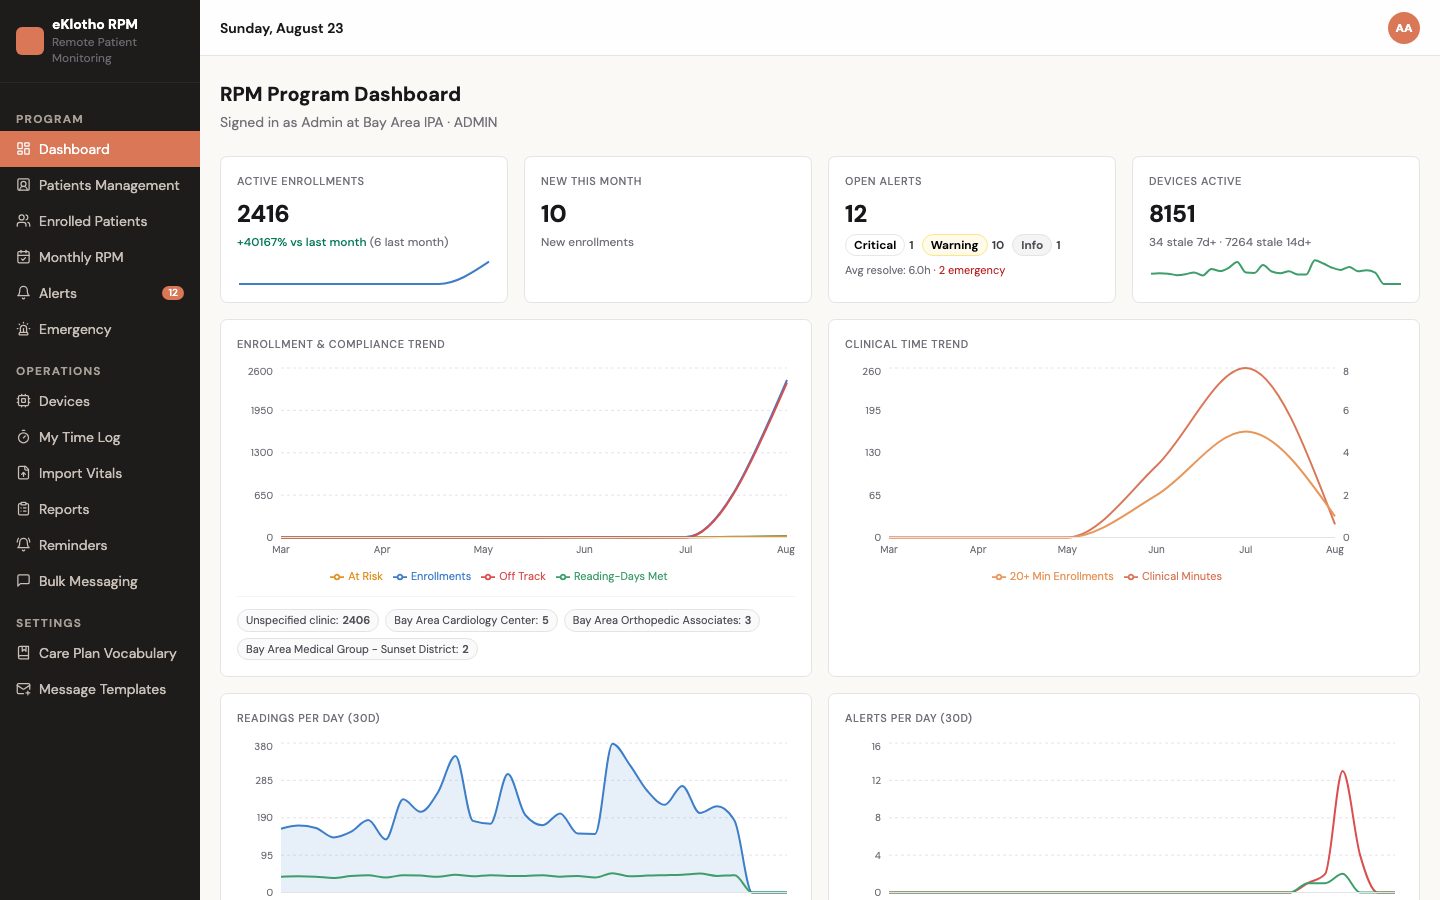Open Message Templates settings

[100, 689]
